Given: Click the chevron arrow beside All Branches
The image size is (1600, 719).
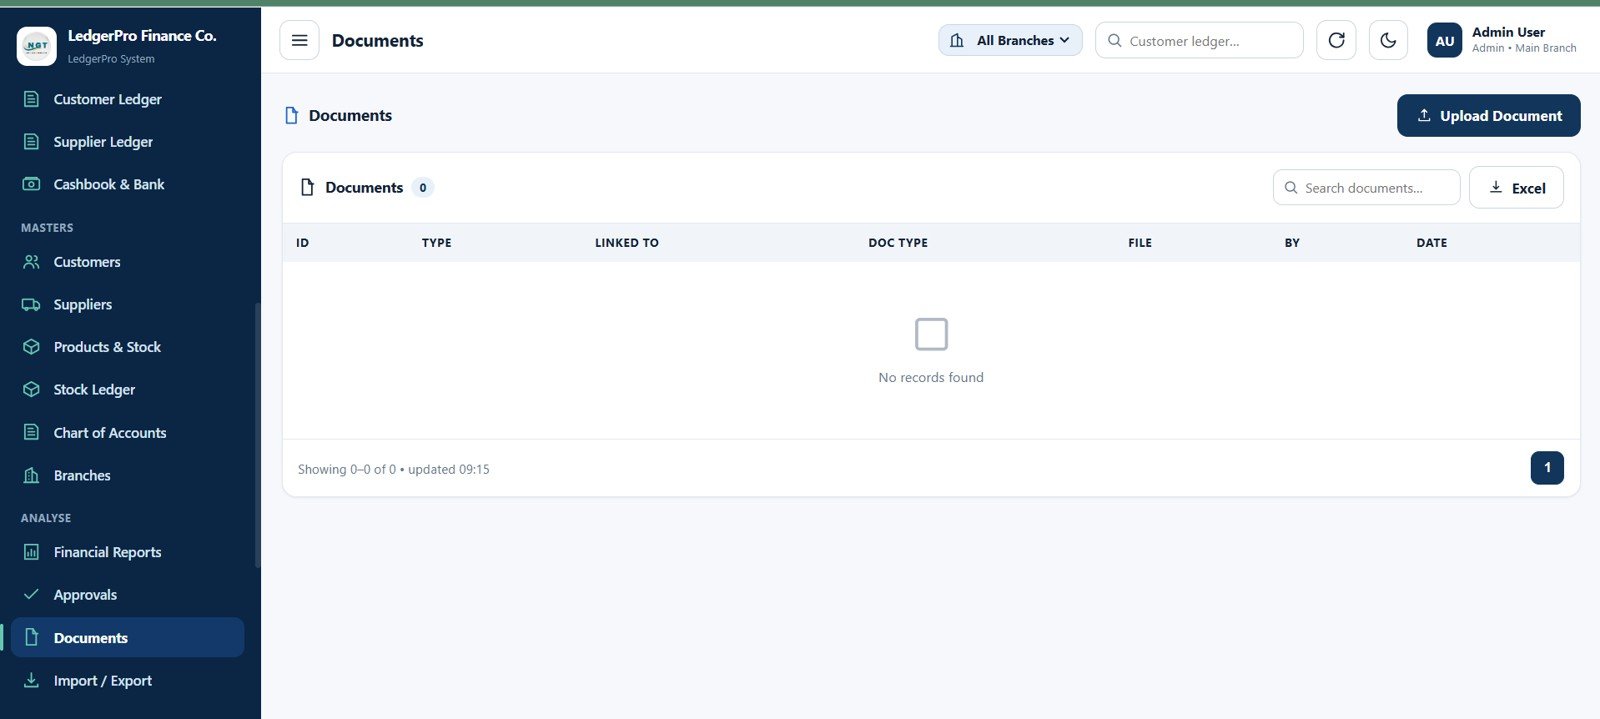Looking at the screenshot, I should 1064,40.
